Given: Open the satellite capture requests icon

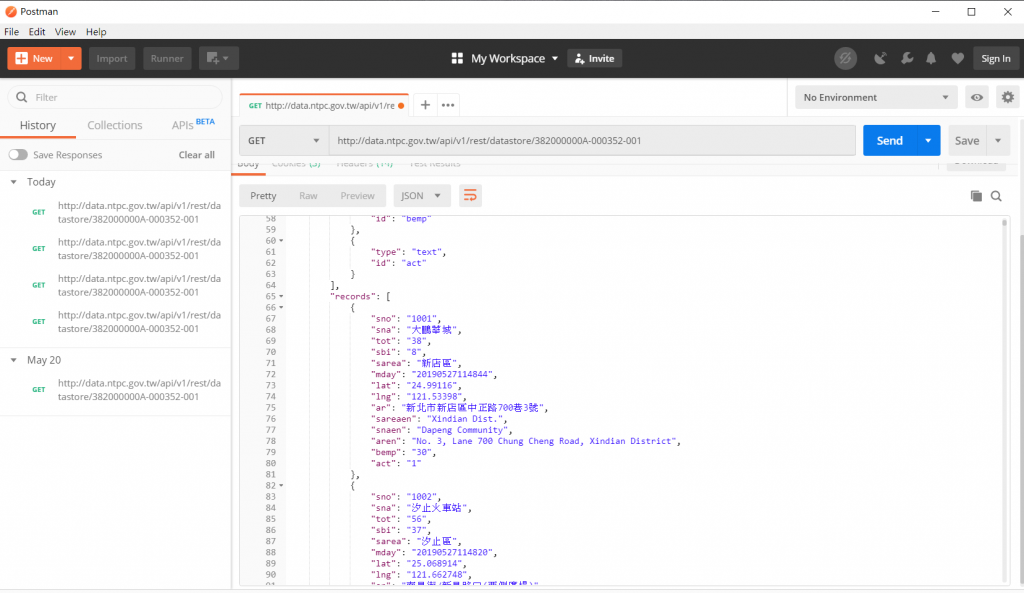Looking at the screenshot, I should [880, 58].
